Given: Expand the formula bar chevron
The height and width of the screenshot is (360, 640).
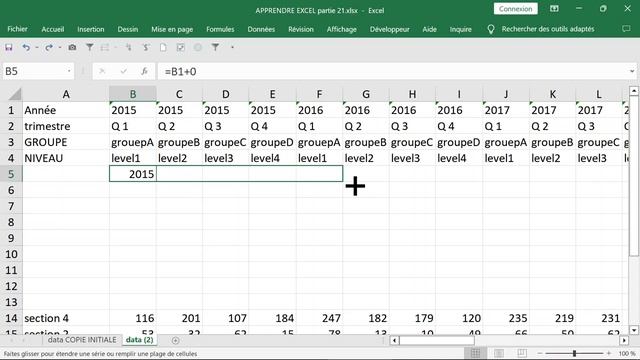Looking at the screenshot, I should [632, 71].
